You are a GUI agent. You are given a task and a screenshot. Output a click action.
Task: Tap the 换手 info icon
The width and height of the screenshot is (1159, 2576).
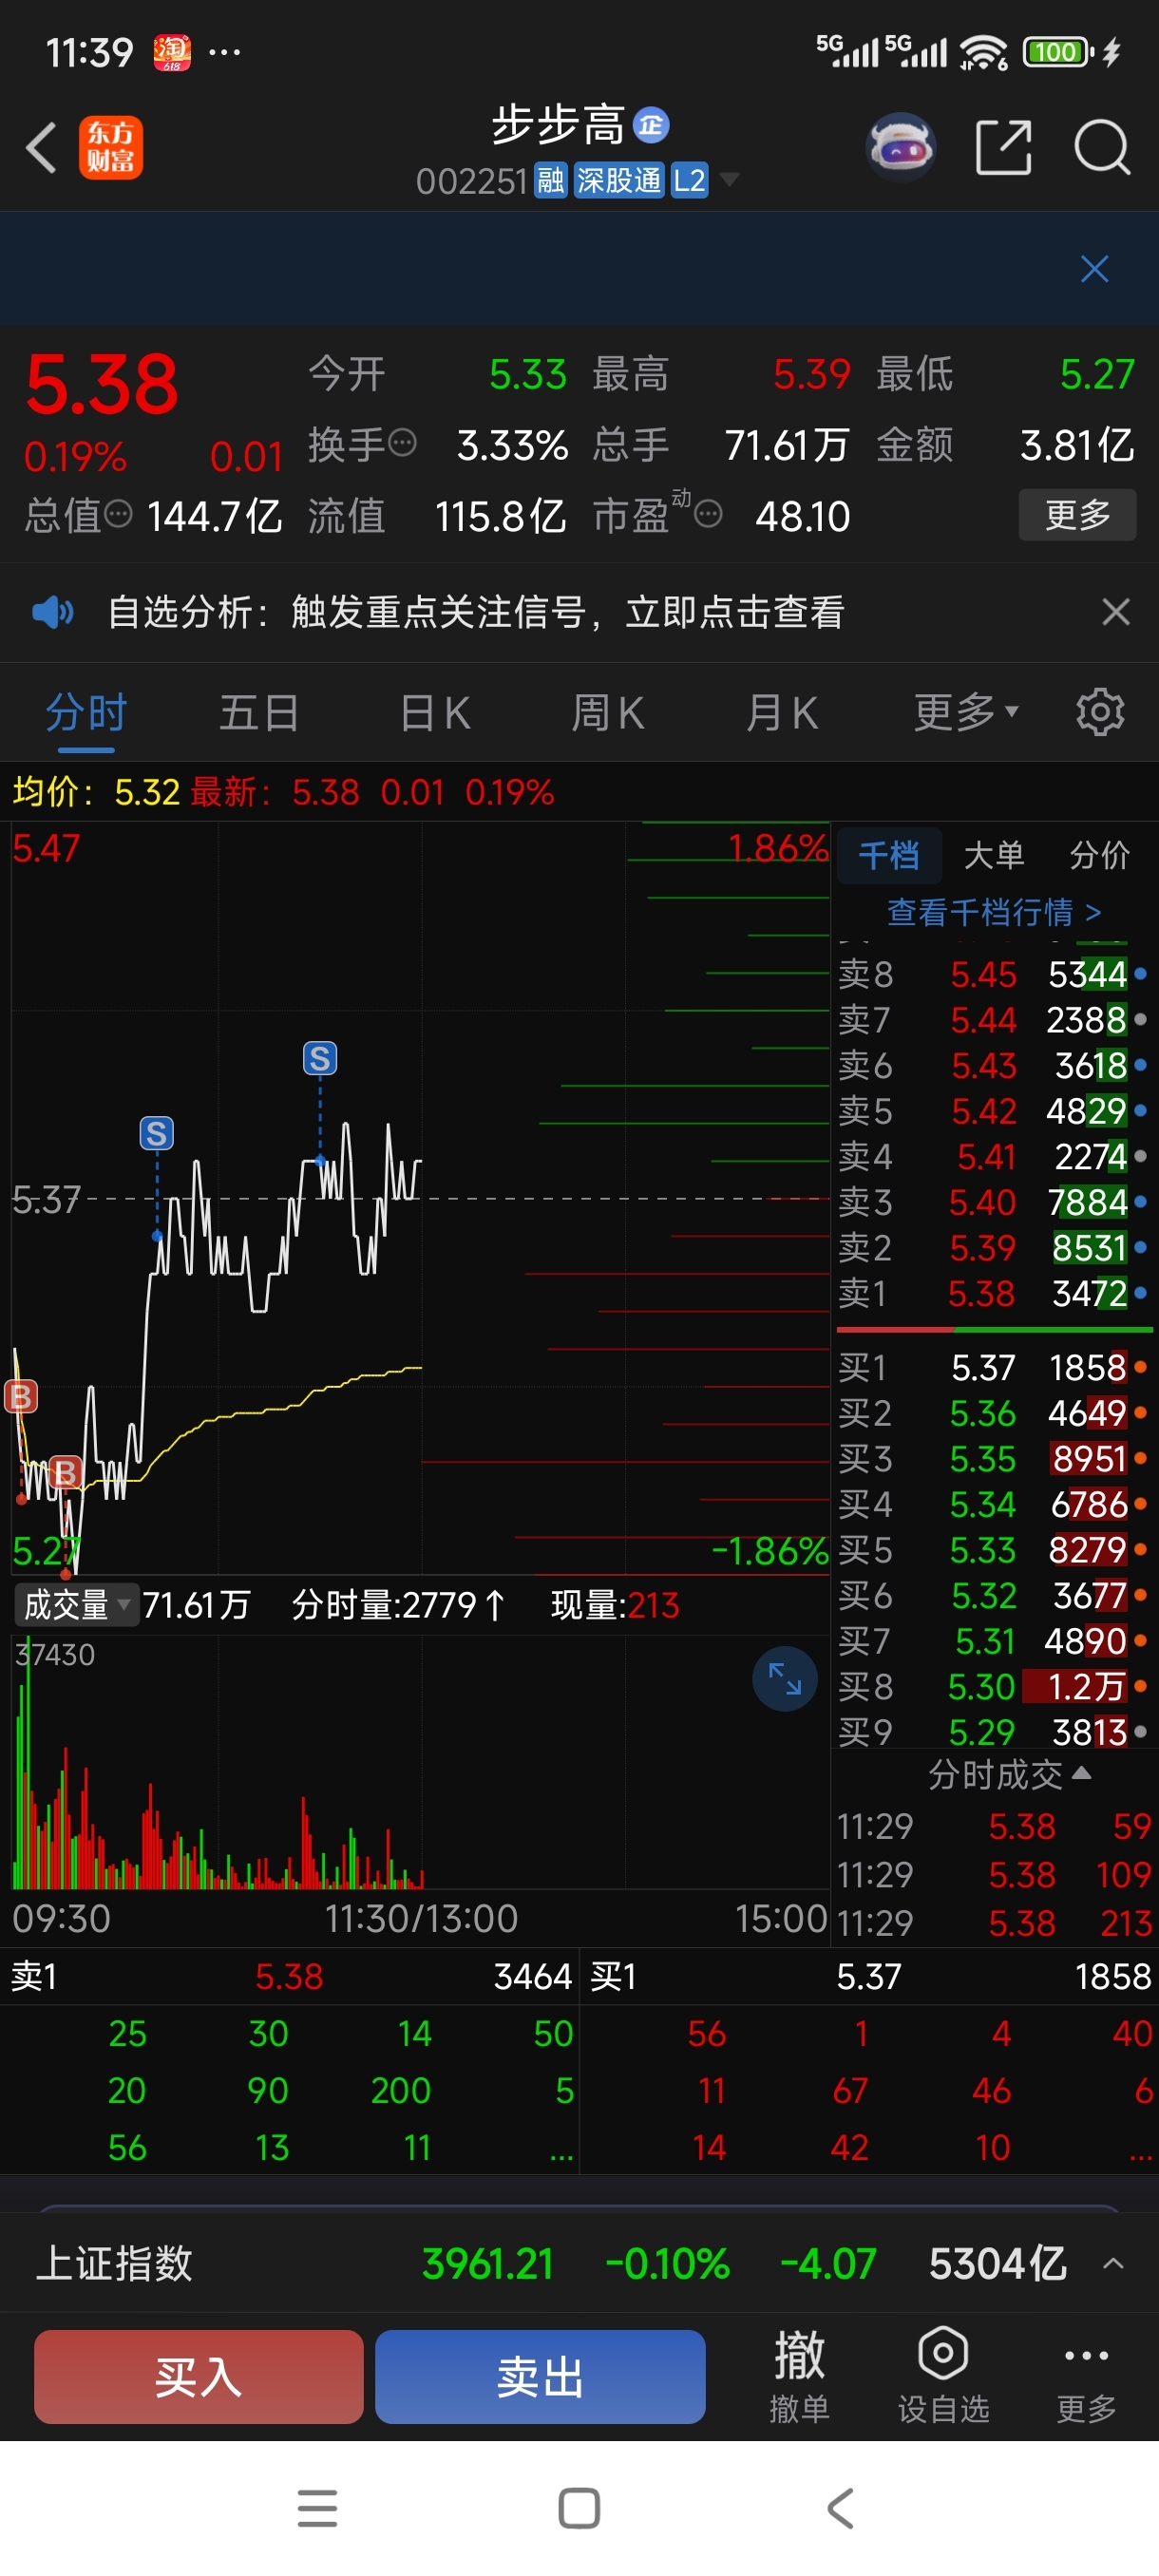tap(402, 443)
